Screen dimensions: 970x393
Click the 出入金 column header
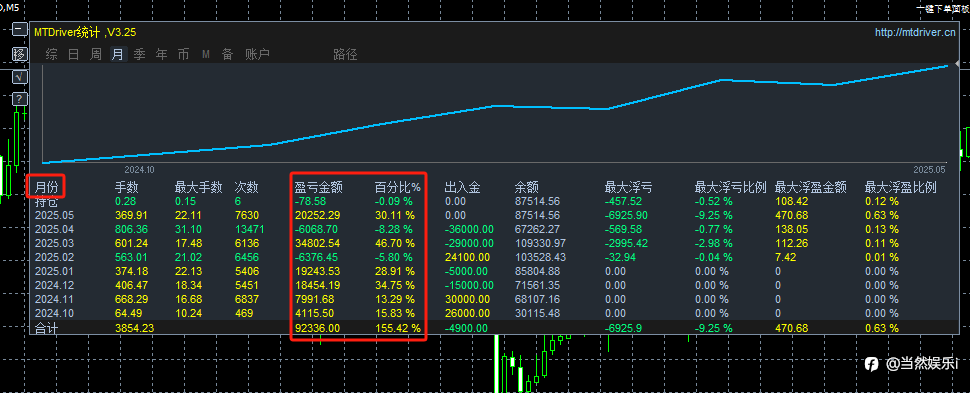(463, 187)
